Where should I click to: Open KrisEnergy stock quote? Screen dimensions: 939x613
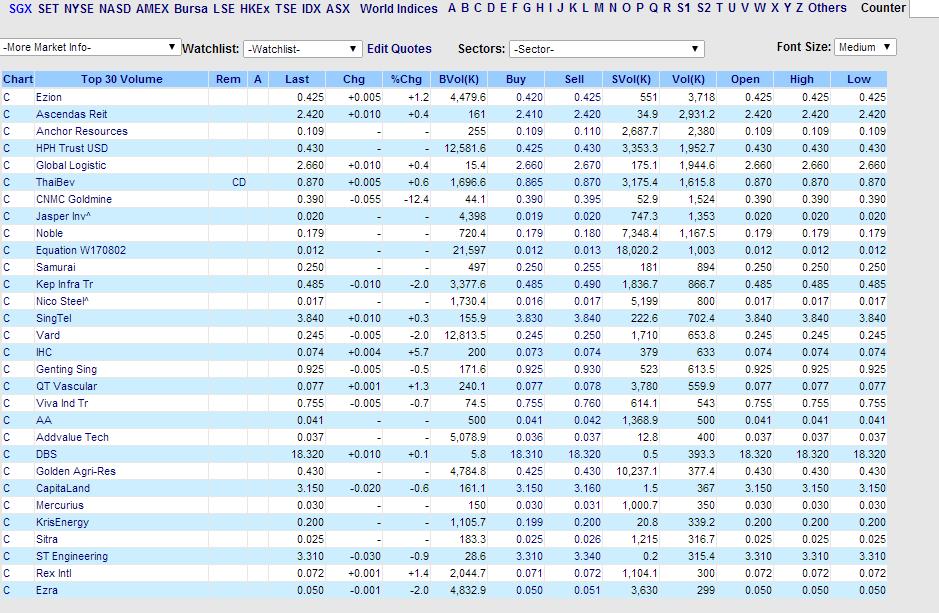(x=62, y=522)
